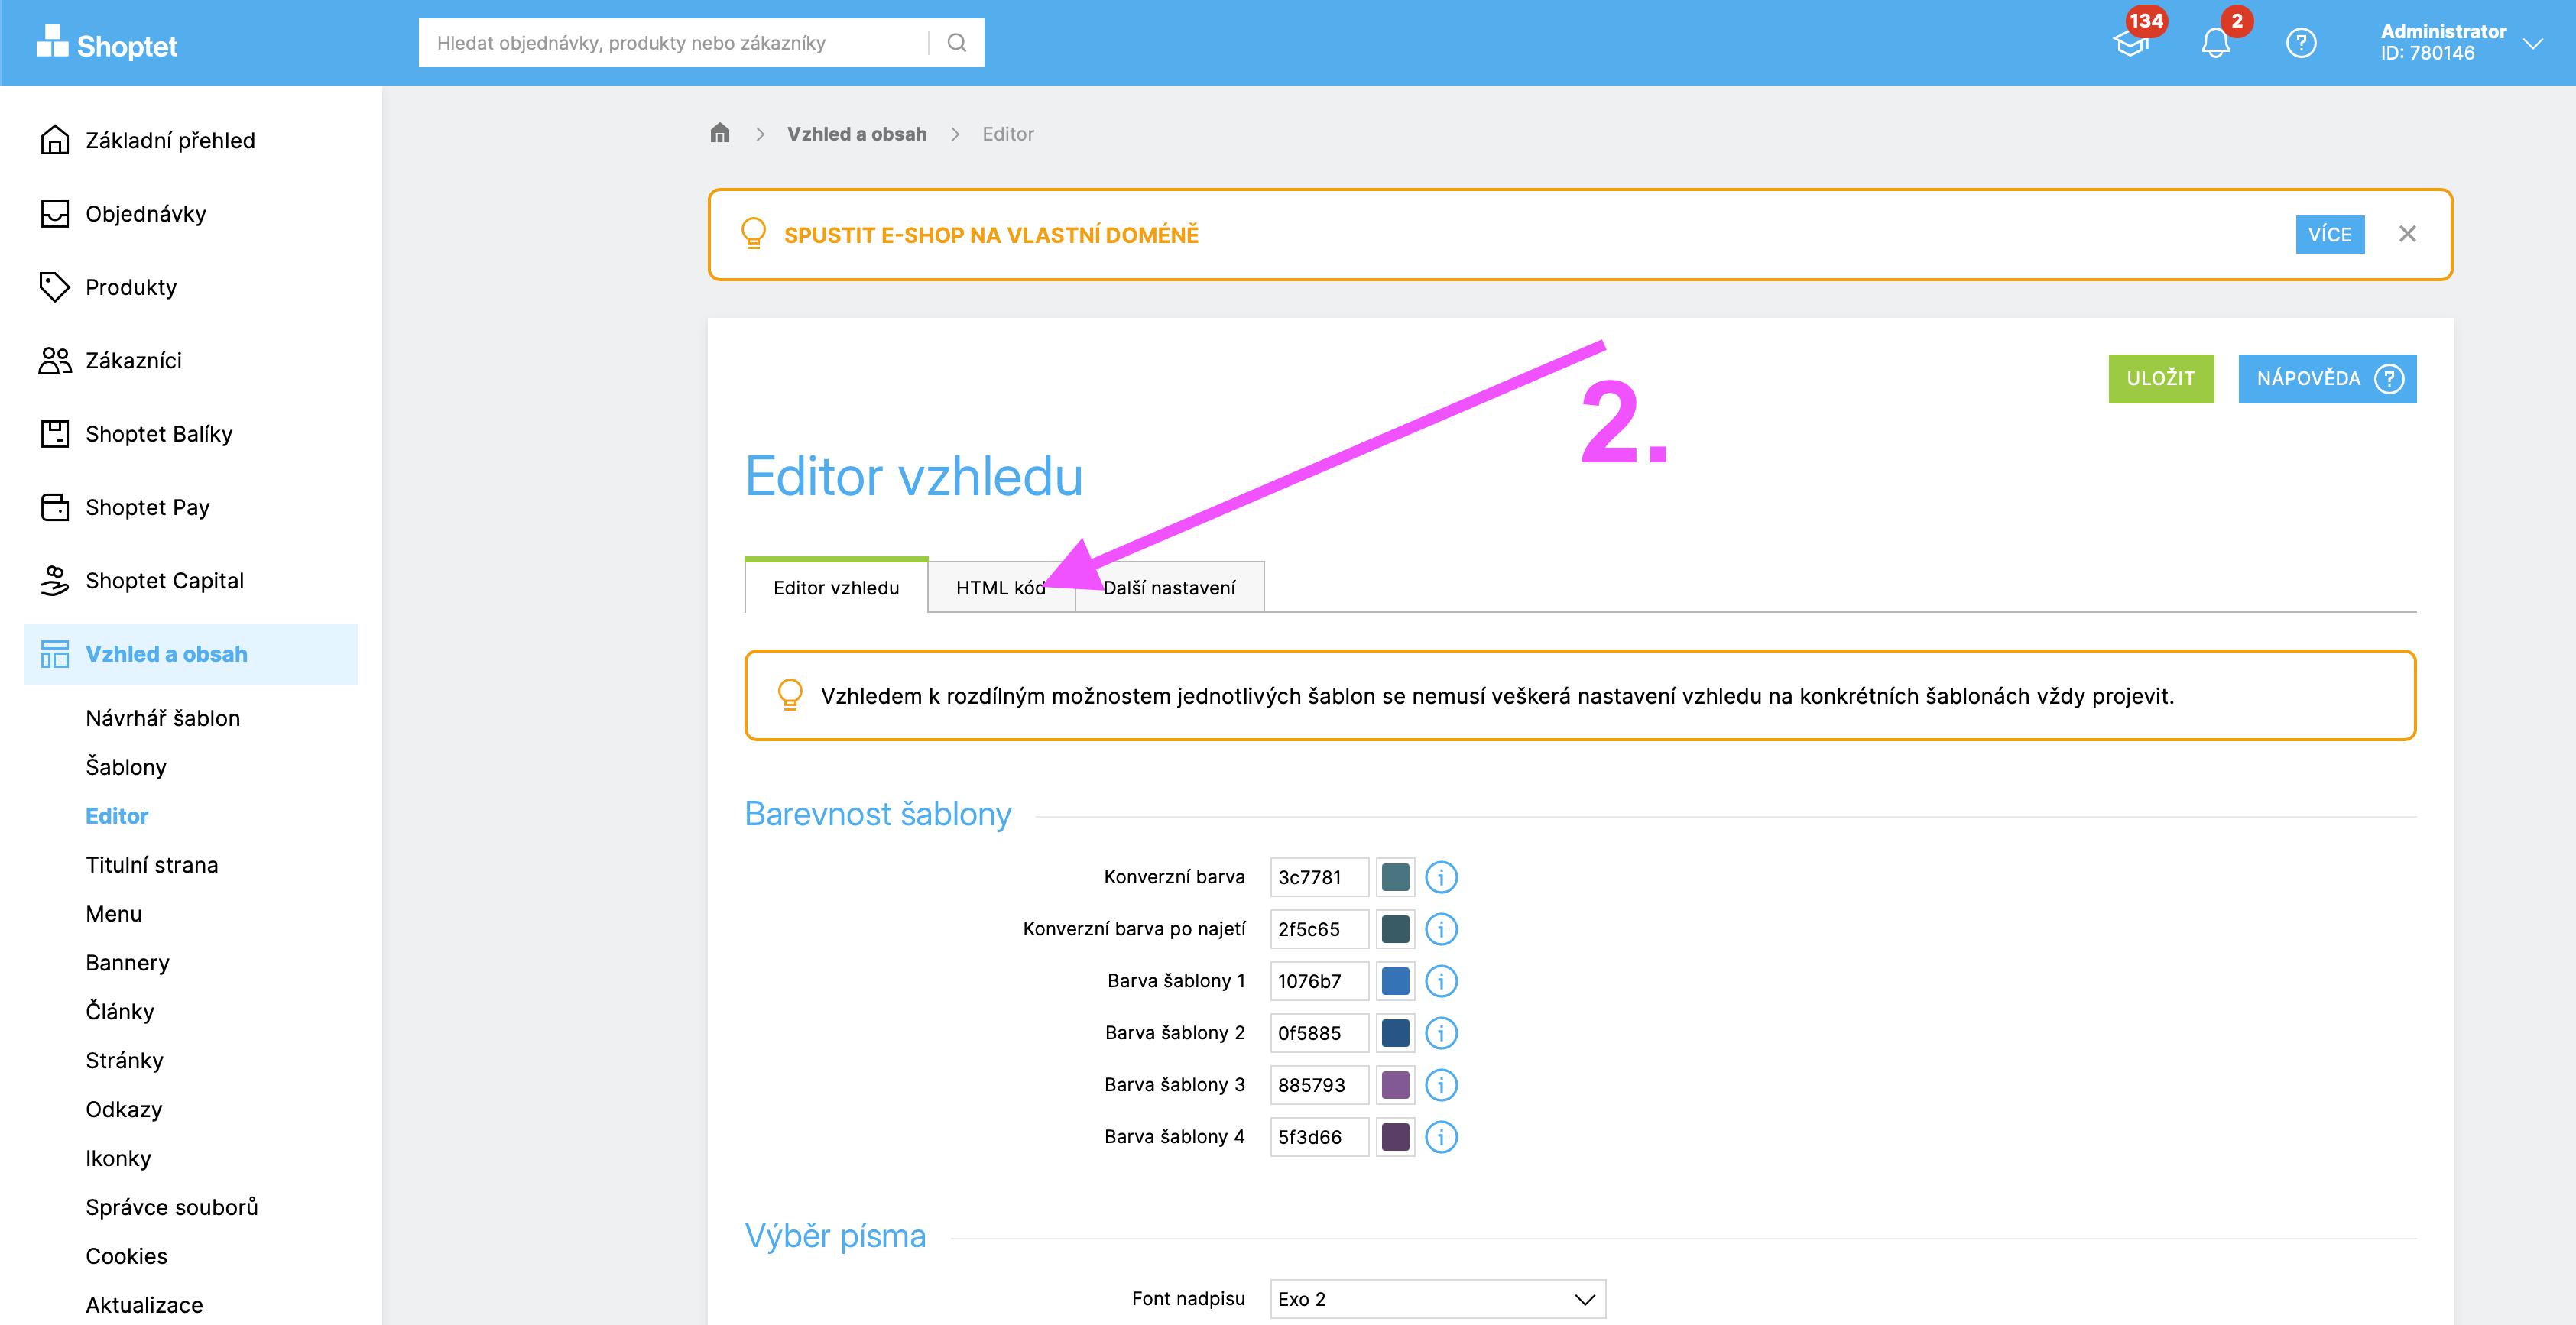Click the help question mark icon in header

point(2300,43)
